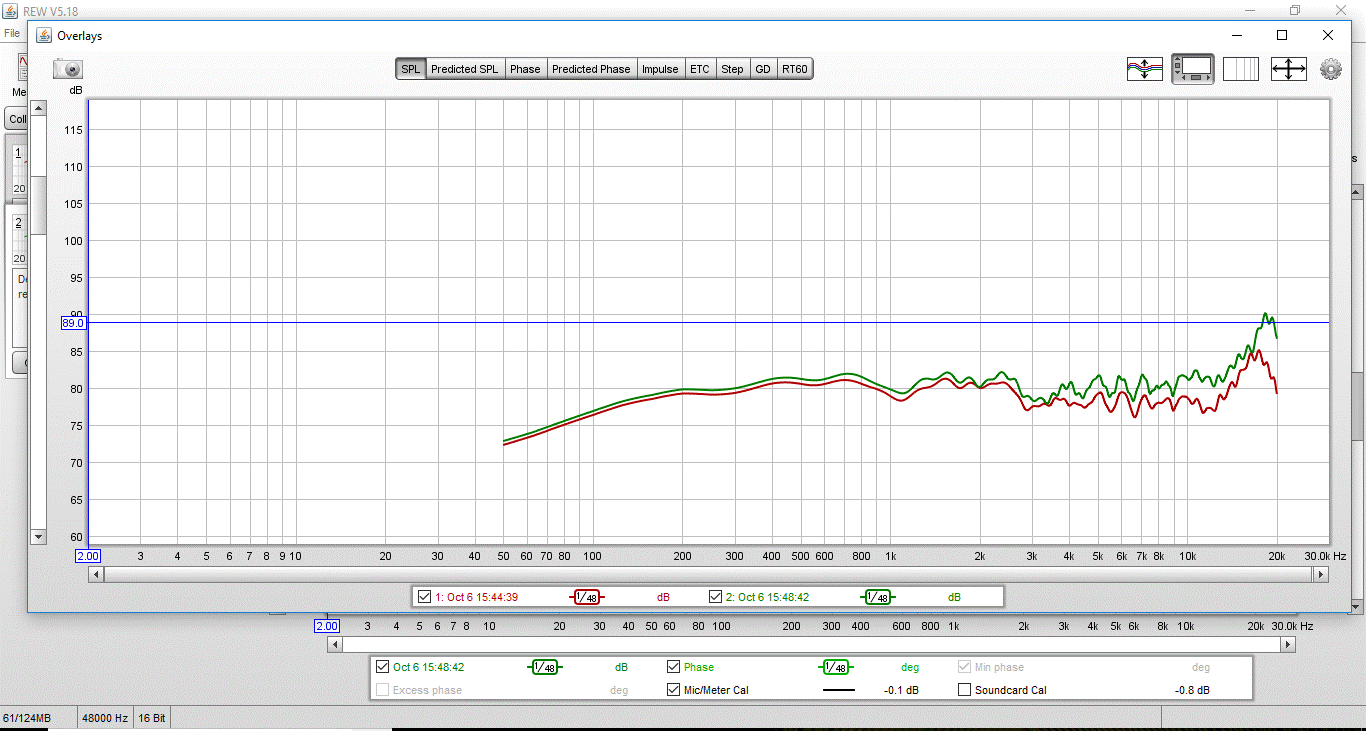Image resolution: width=1366 pixels, height=731 pixels.
Task: Click the main window 2.00 frequency box
Action: click(327, 626)
